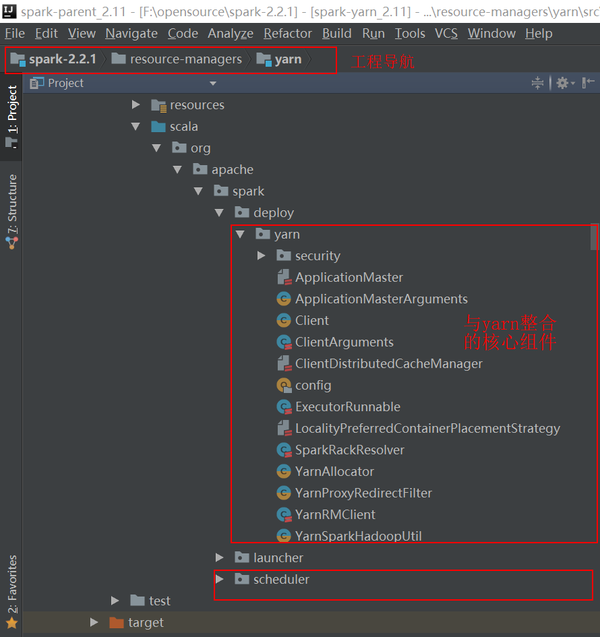Screen dimensions: 600x637
Task: Click the YarnProxyRedirectFilter class icon
Action: click(284, 493)
